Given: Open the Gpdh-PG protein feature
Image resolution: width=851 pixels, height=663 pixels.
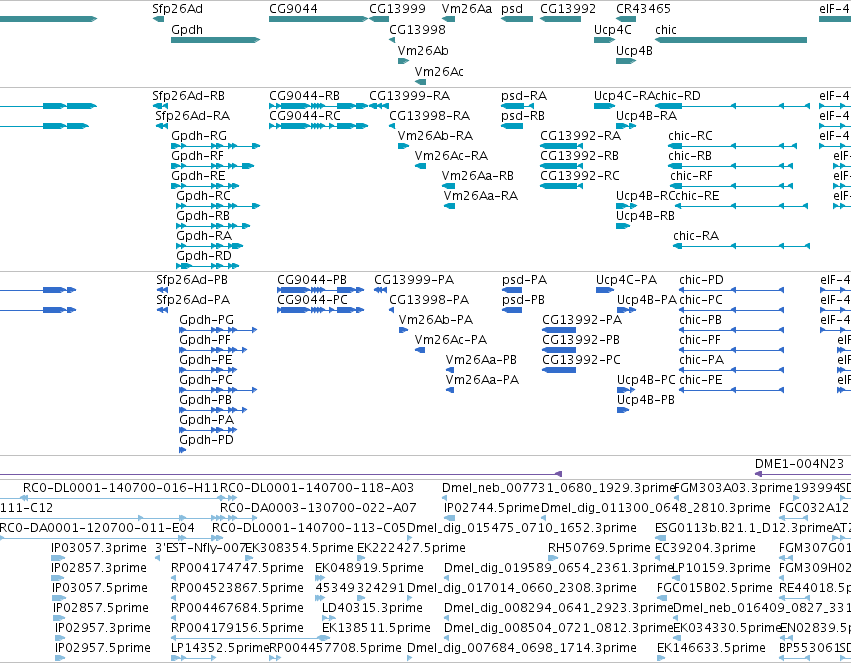Looking at the screenshot, I should (x=218, y=330).
